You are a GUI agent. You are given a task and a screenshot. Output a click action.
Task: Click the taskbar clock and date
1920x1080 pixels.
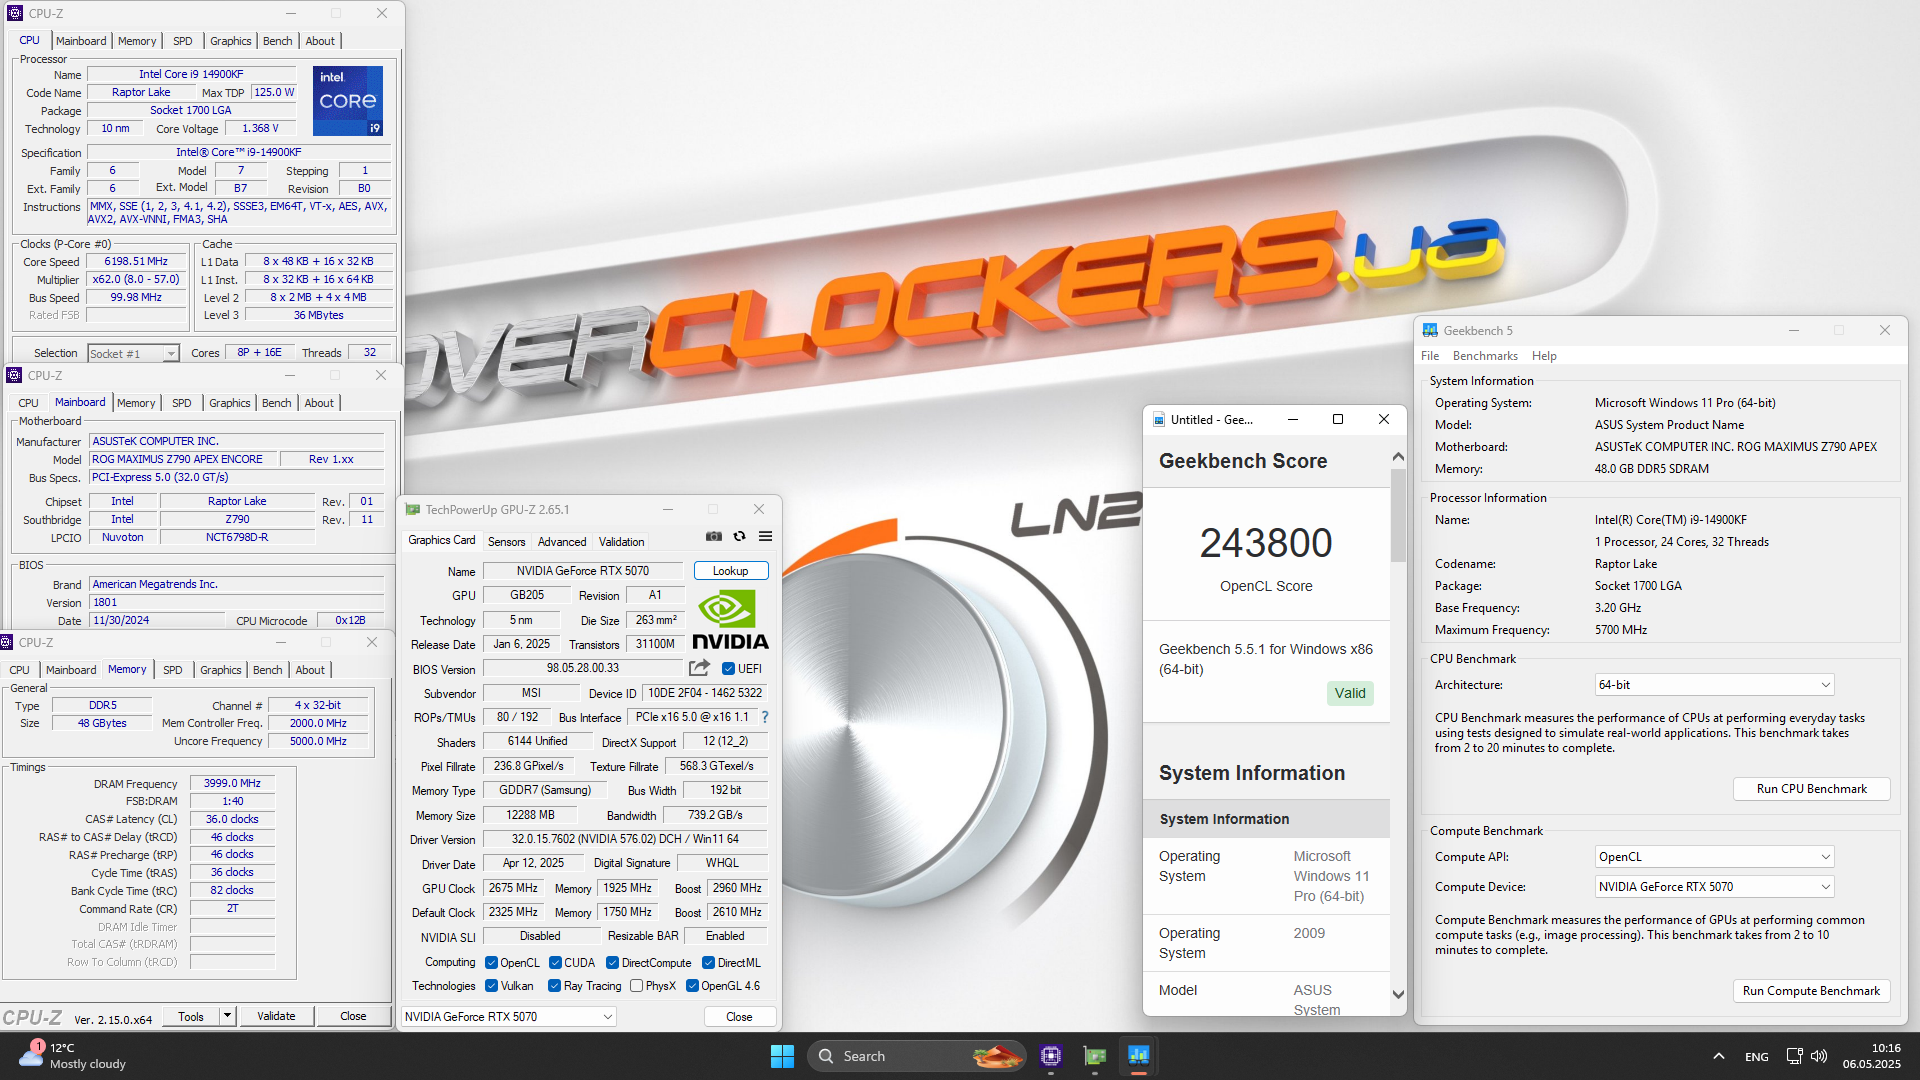pos(1871,1056)
